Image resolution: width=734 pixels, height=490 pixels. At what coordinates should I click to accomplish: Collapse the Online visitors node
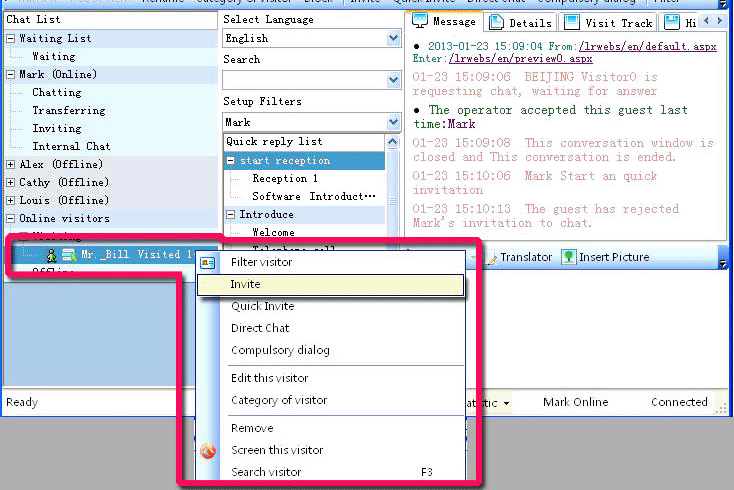[10, 219]
